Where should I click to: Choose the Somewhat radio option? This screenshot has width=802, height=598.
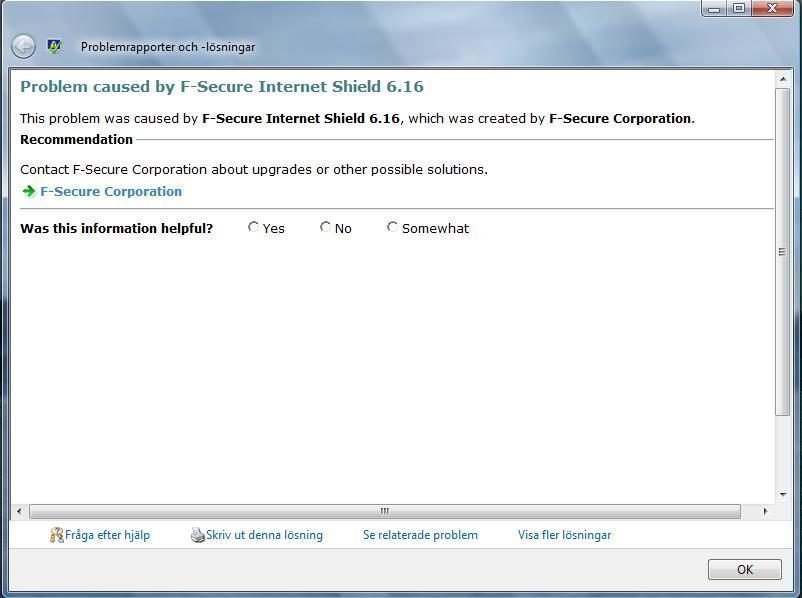(x=392, y=227)
